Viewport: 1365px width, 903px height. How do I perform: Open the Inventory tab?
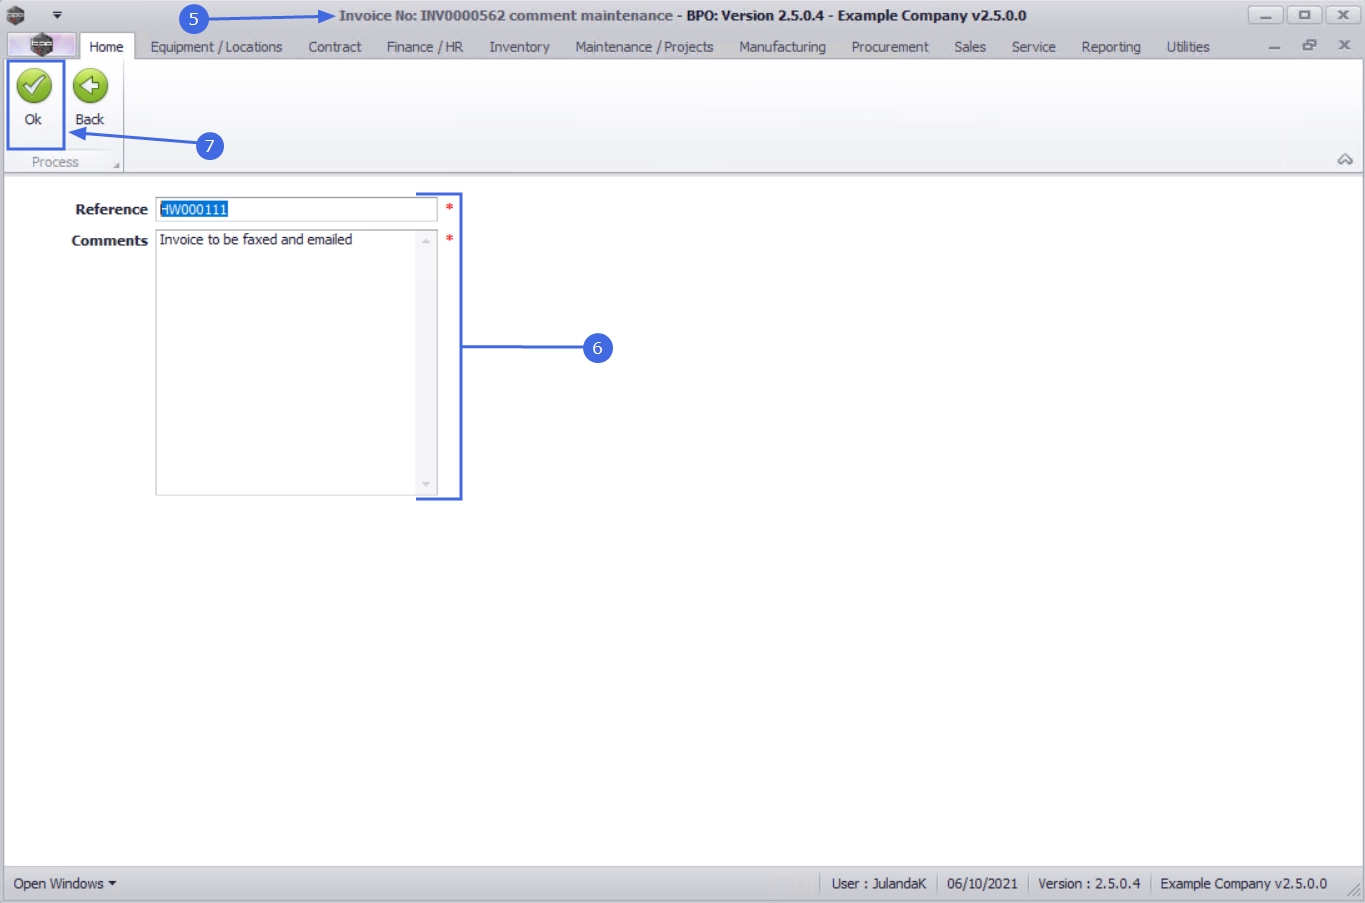519,47
